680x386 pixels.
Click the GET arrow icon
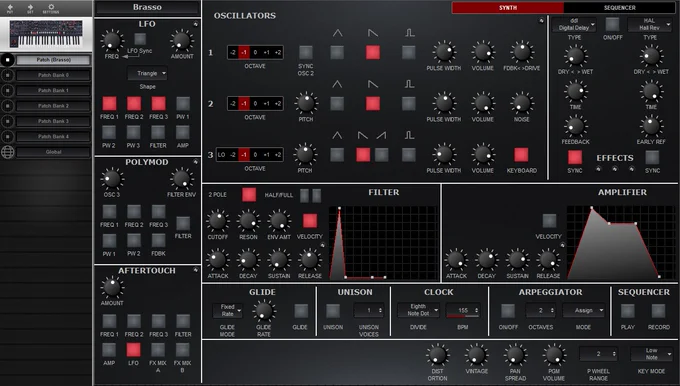30,7
